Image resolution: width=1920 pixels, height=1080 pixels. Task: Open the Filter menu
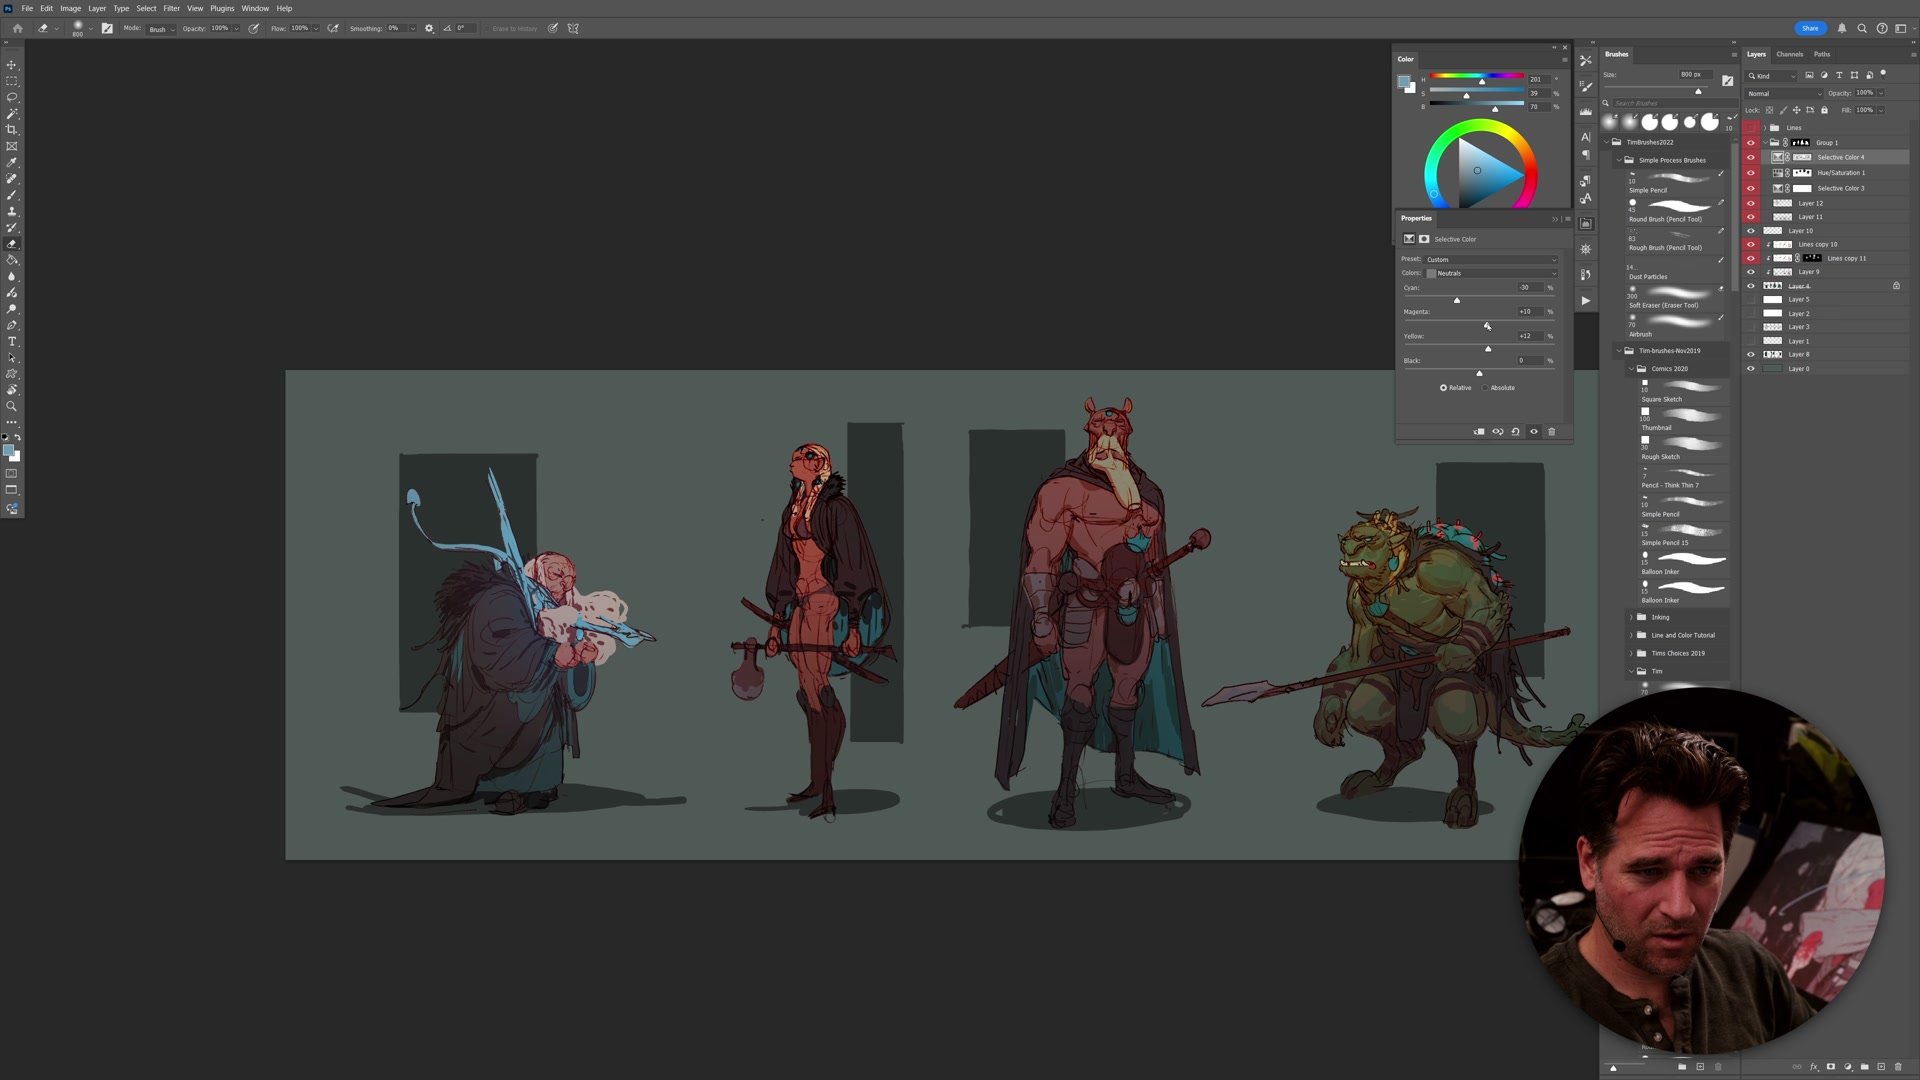171,8
